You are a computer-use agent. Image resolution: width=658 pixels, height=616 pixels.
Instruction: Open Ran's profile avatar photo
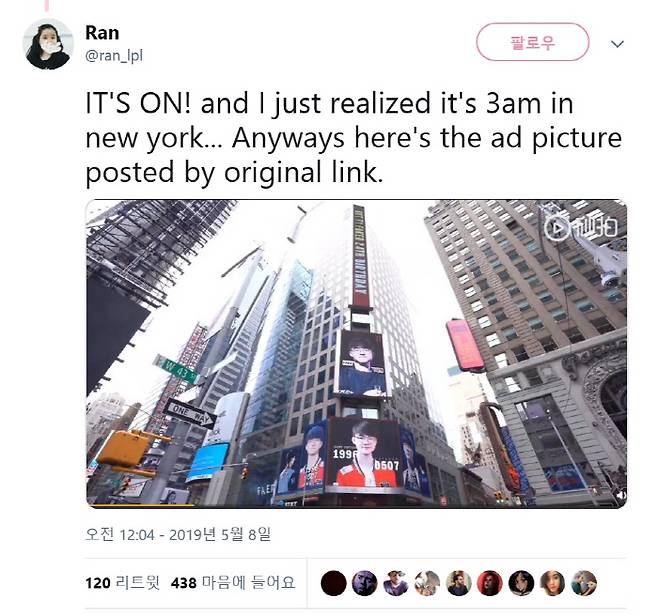pyautogui.click(x=48, y=44)
